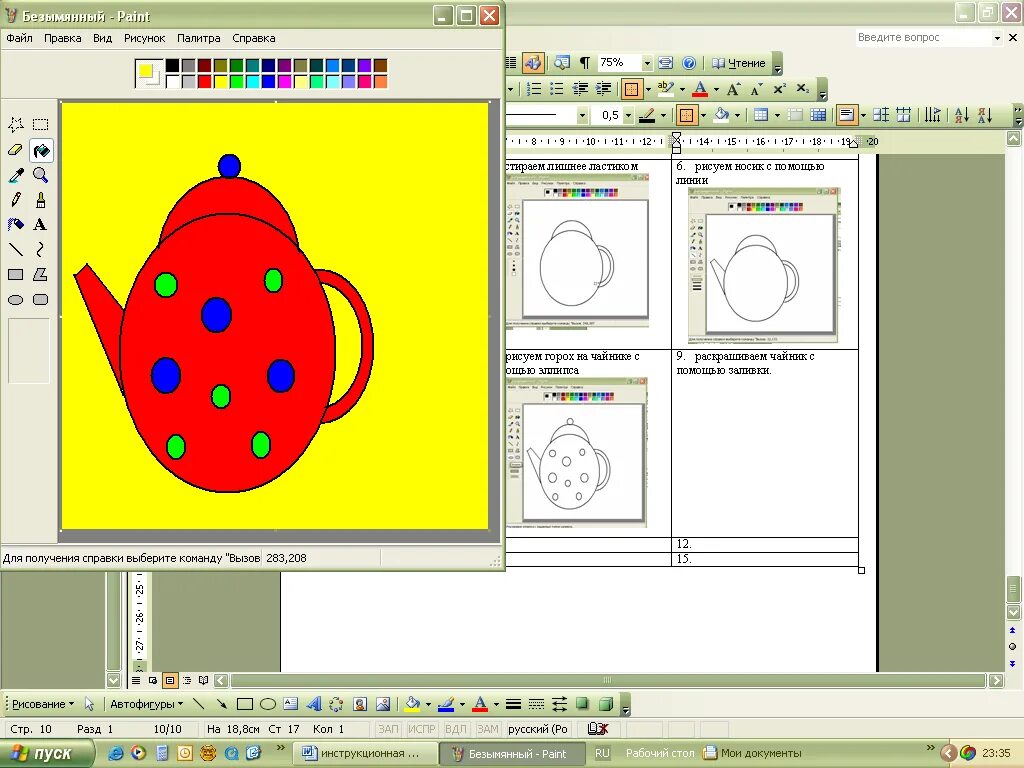Viewport: 1024px width, 768px height.
Task: Pick the Eraser tool in Paint
Action: [16, 150]
